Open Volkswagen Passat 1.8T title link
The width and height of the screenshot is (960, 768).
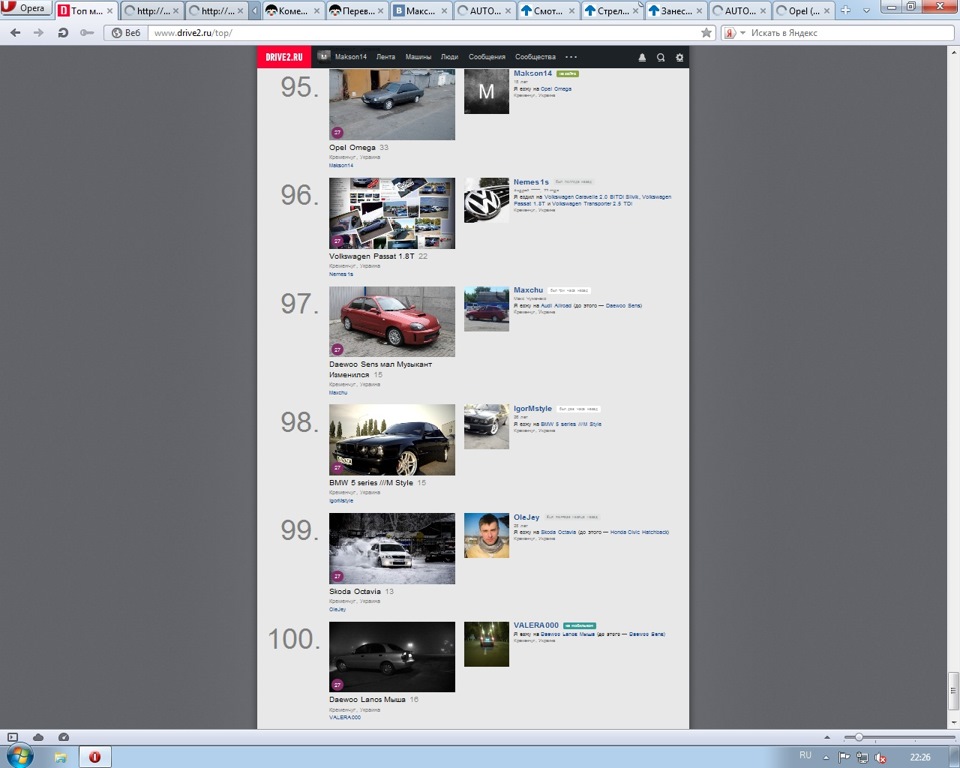tap(372, 257)
